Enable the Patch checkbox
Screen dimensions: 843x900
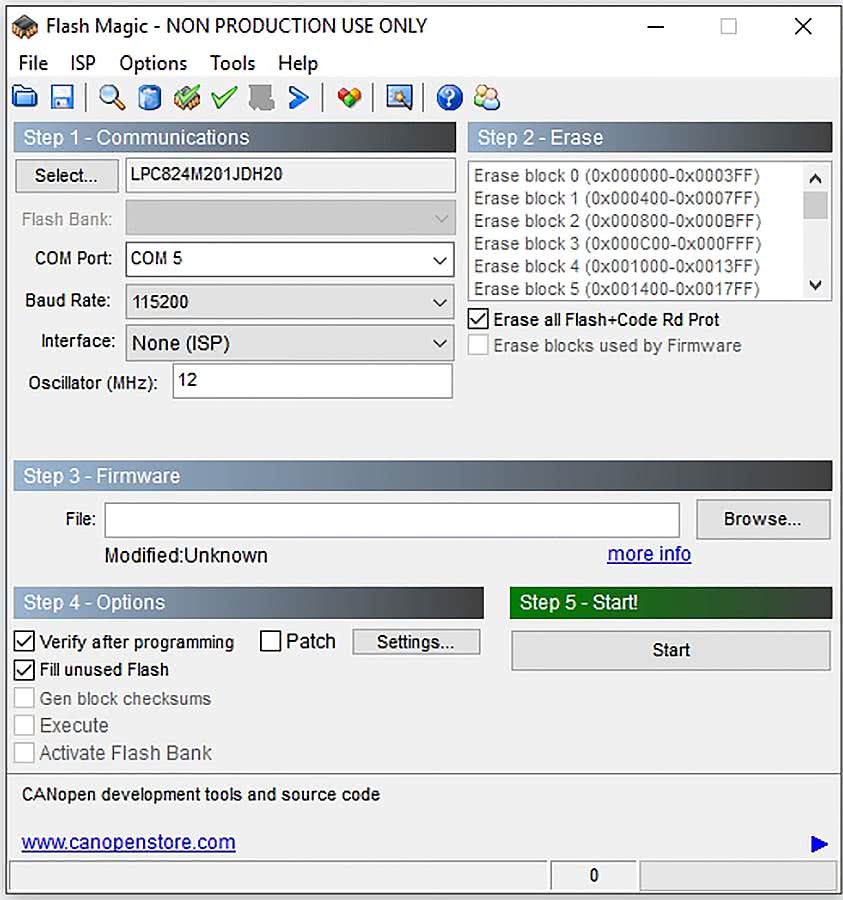coord(270,642)
